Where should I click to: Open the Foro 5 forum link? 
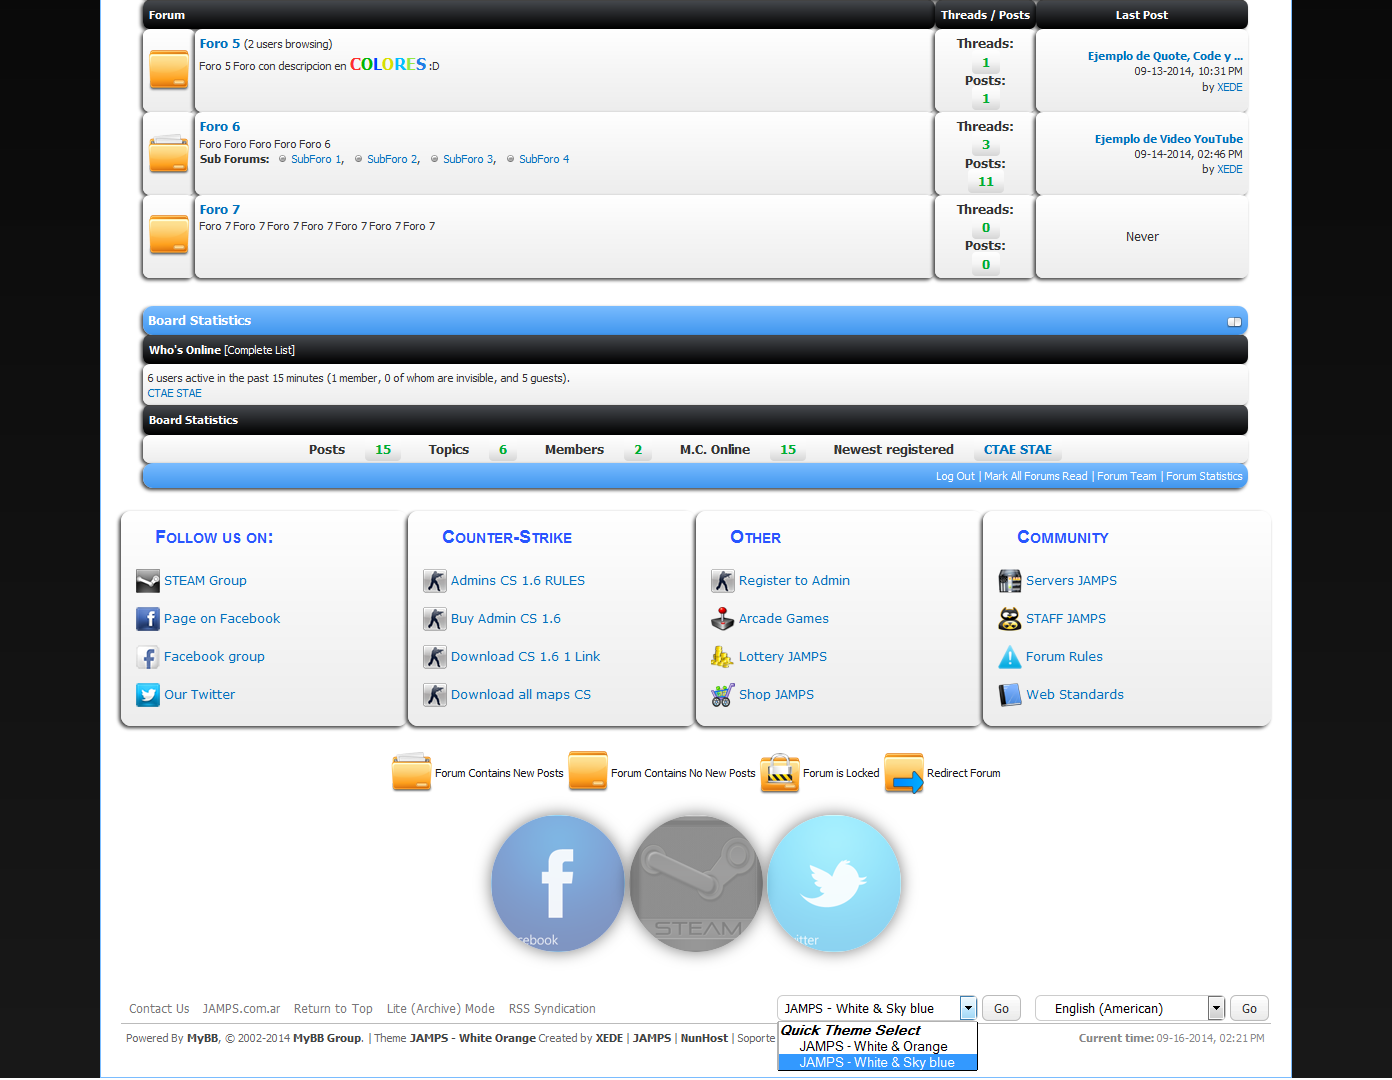click(220, 44)
